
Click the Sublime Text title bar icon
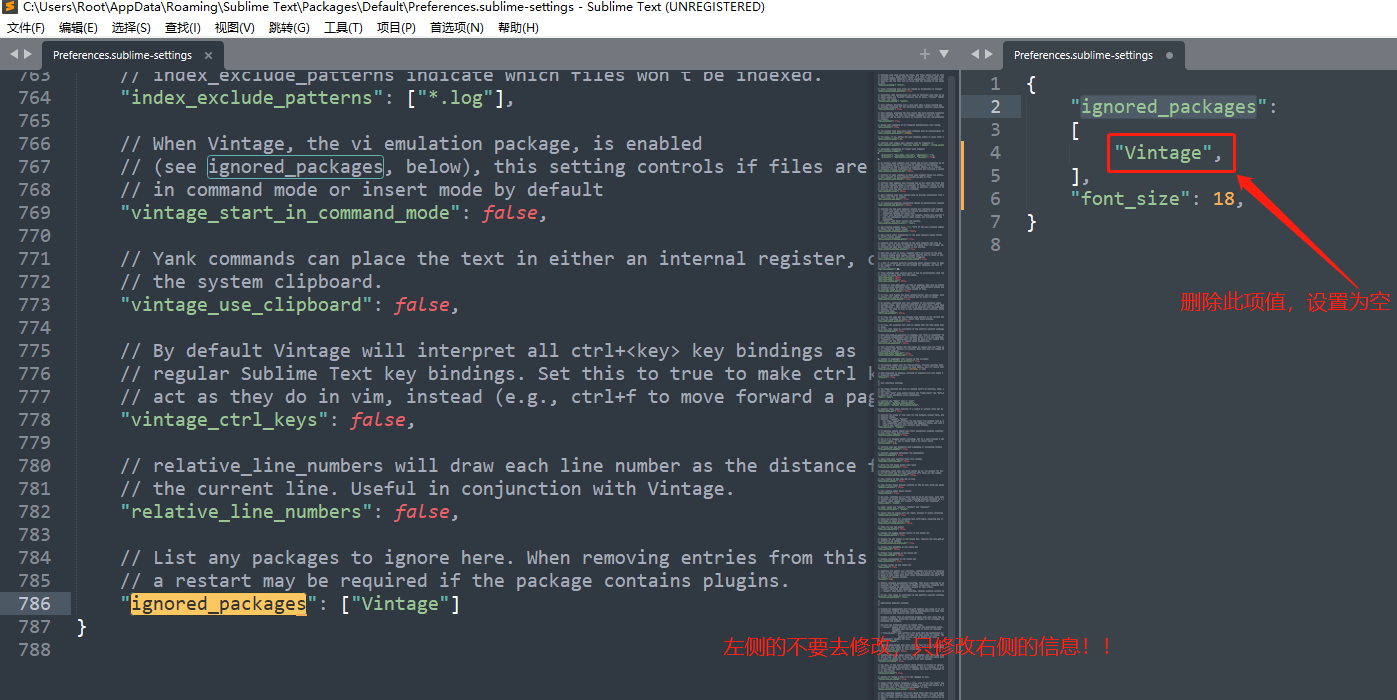point(9,7)
